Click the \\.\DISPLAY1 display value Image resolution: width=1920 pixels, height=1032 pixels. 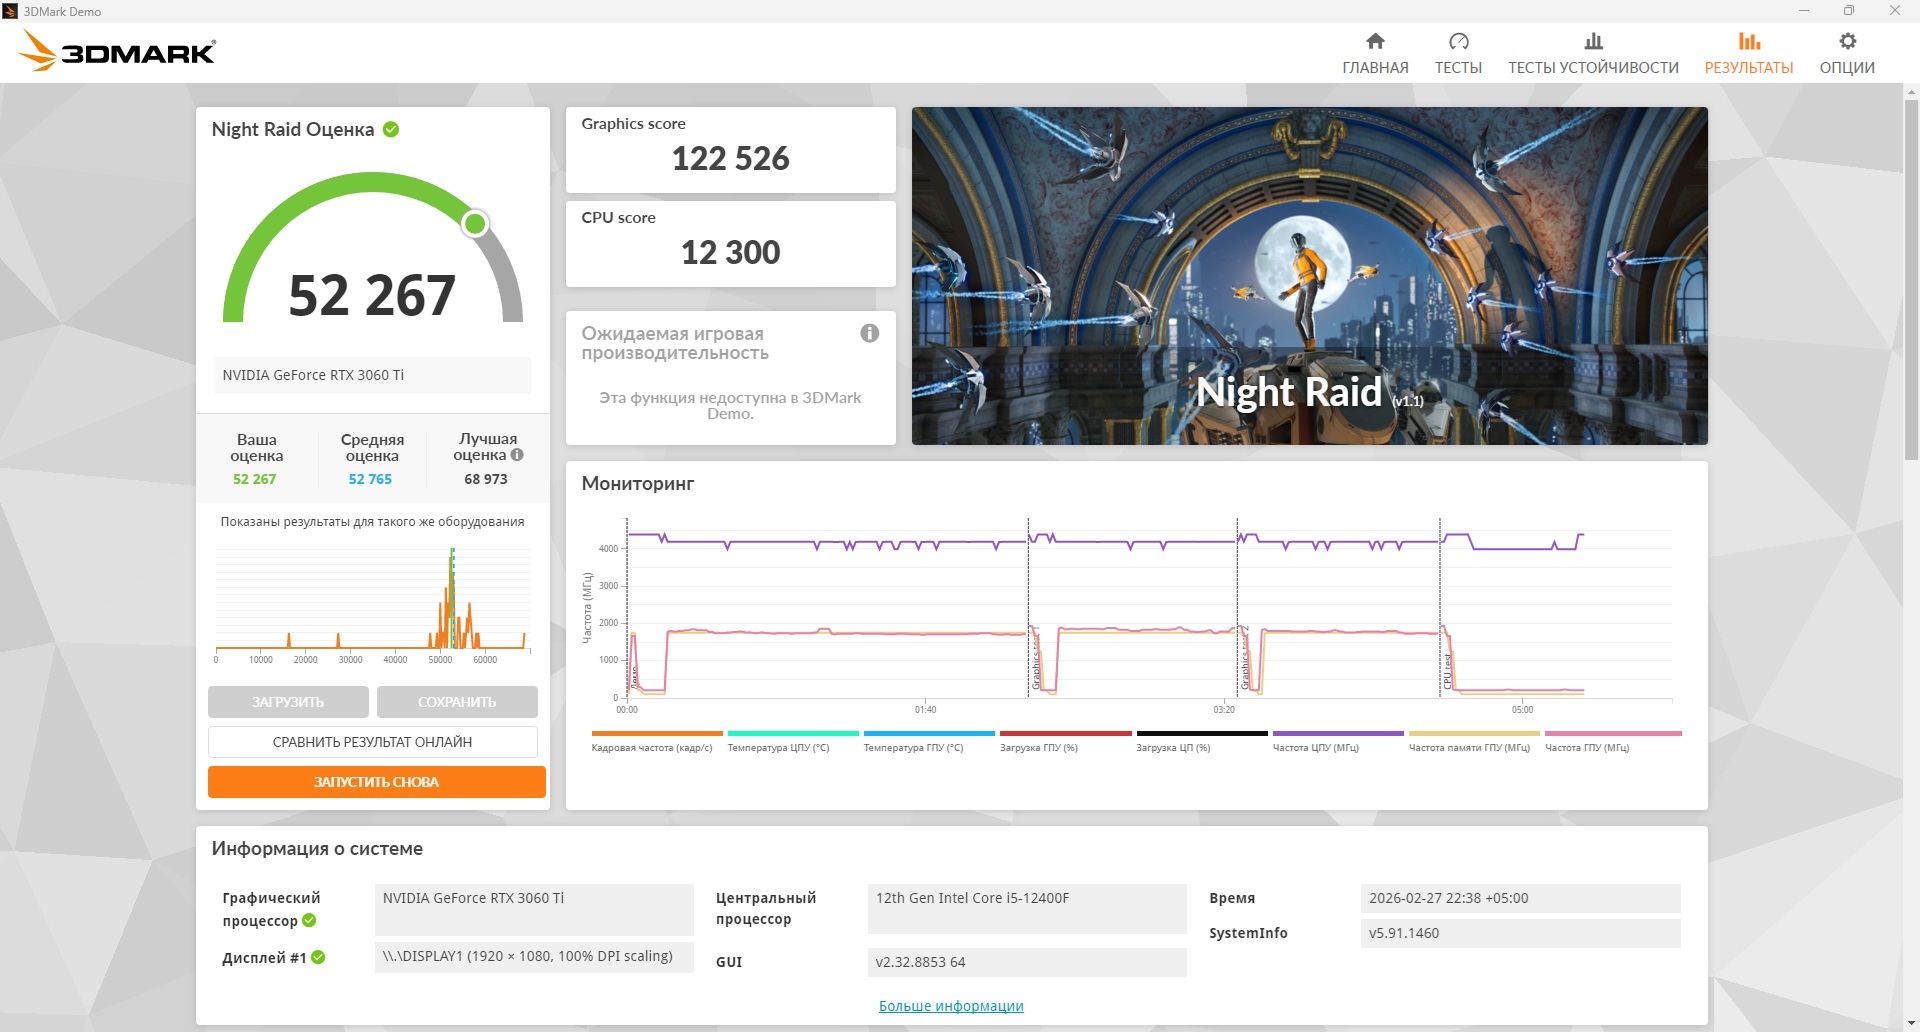534,957
